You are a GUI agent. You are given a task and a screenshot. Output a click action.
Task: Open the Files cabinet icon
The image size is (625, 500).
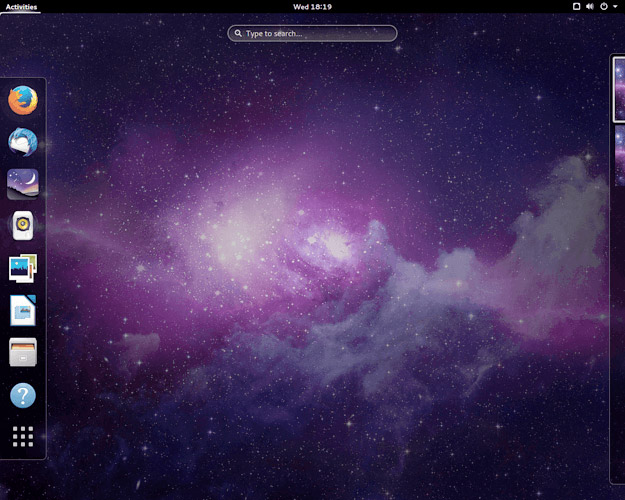pos(23,352)
